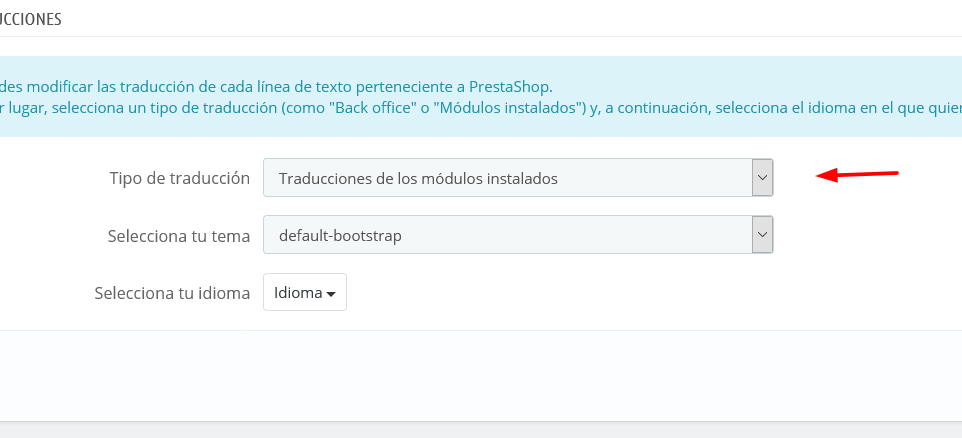The width and height of the screenshot is (962, 438).
Task: Click the small caret beside Idioma
Action: pos(331,294)
